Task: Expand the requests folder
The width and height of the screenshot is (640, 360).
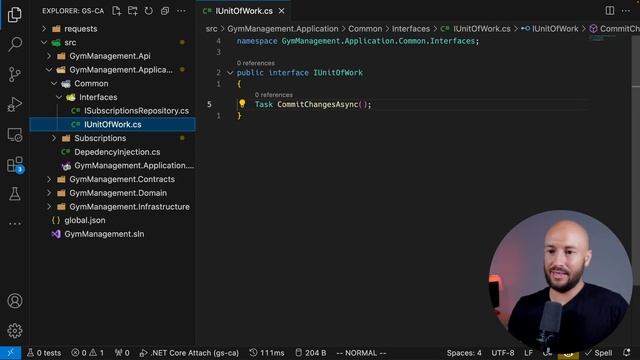Action: pyautogui.click(x=44, y=29)
